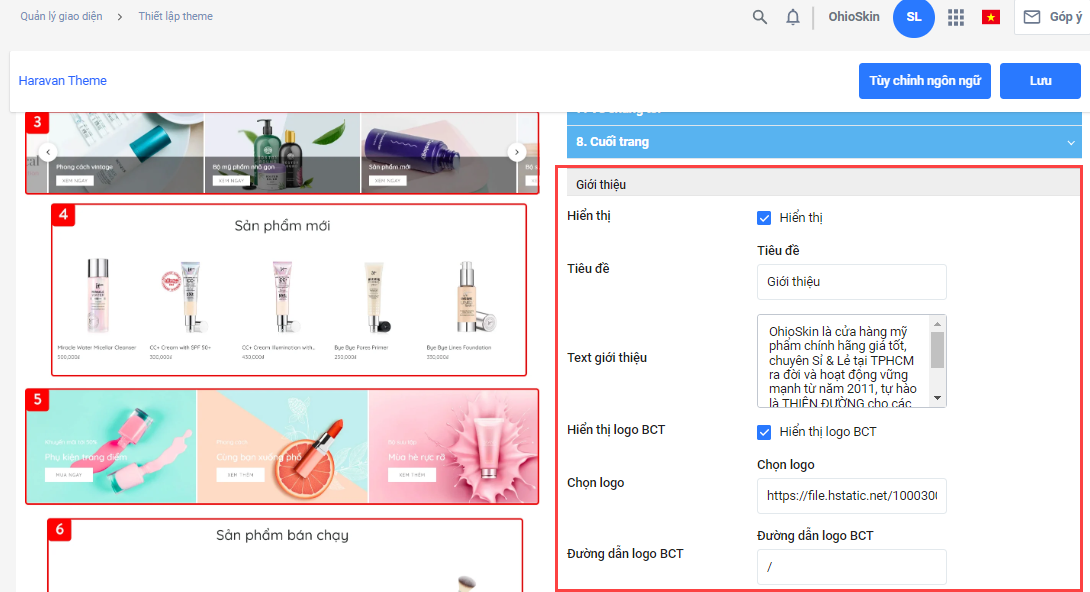Click the Góp ý envelope icon
The height and width of the screenshot is (592, 1090).
coord(1032,17)
